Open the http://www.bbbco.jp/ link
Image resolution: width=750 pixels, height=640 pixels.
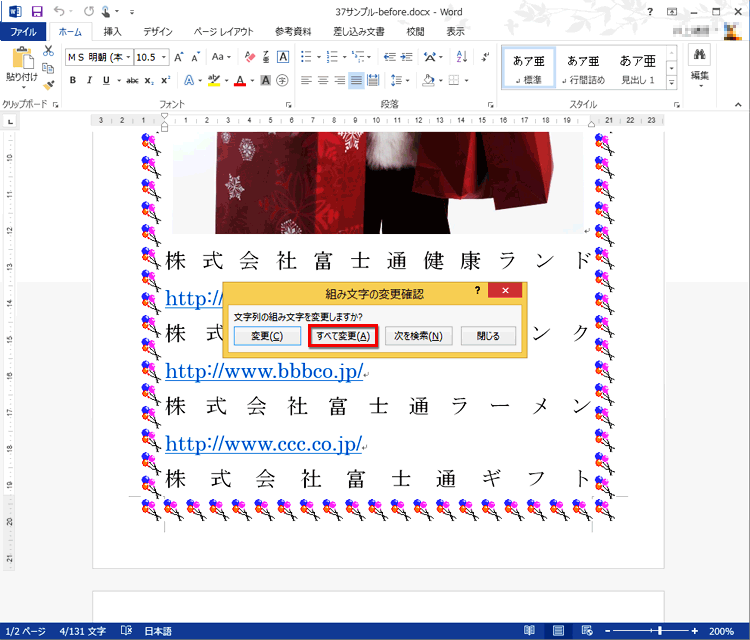point(265,371)
